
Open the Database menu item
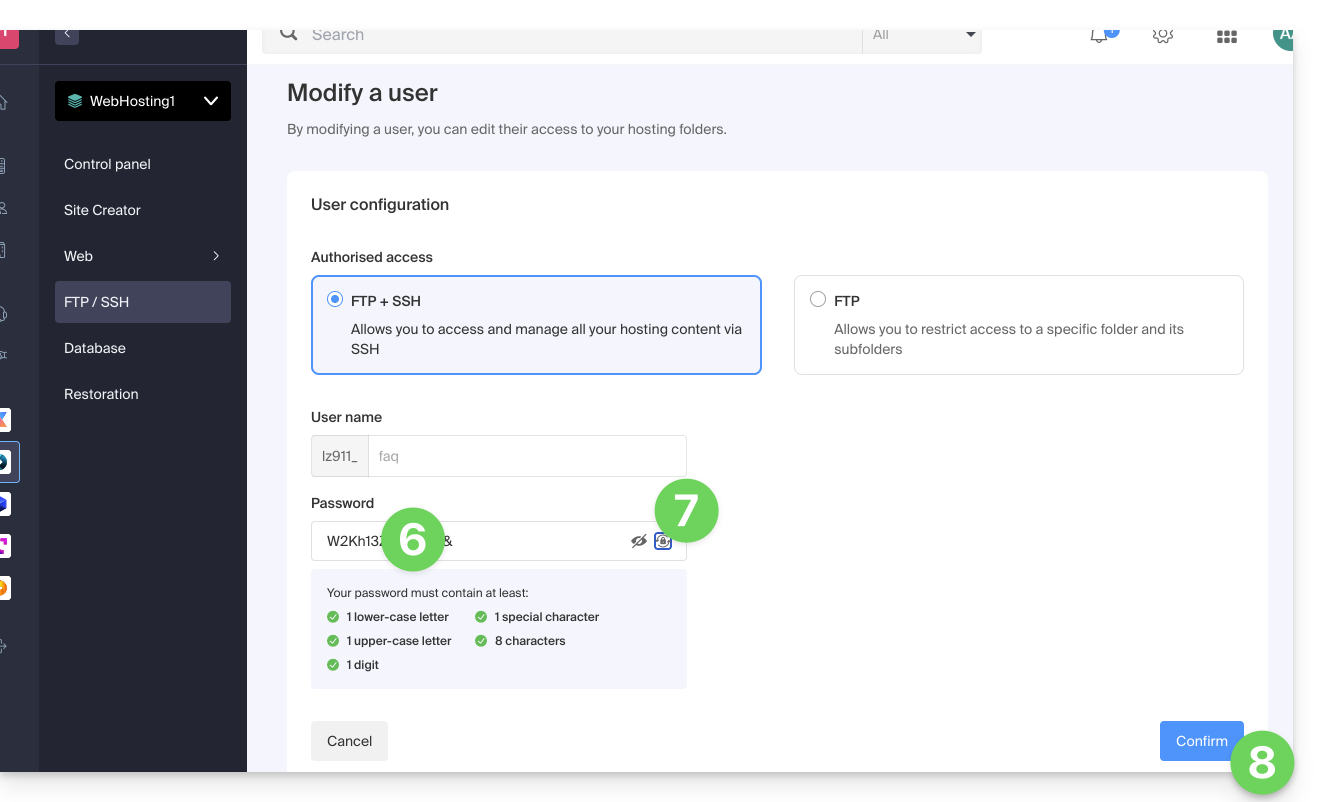pos(95,348)
